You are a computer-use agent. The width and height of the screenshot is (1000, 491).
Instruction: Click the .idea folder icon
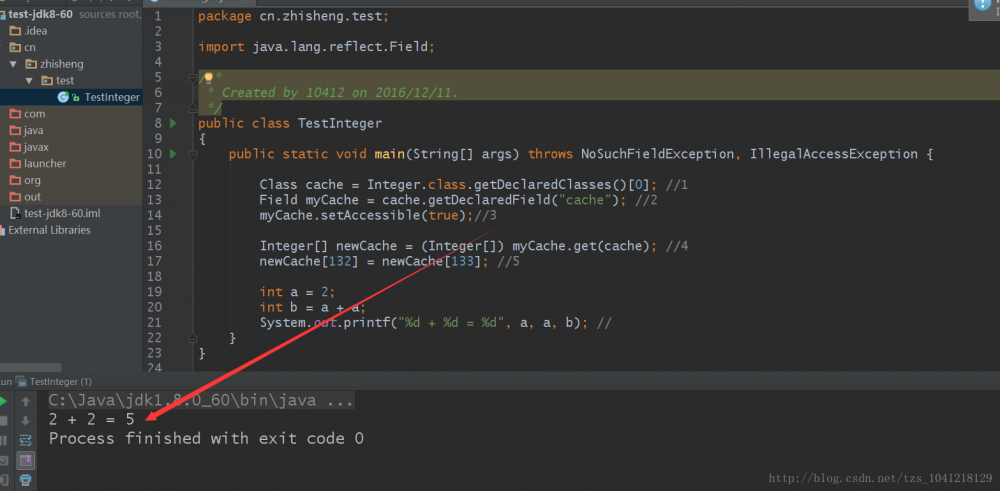pyautogui.click(x=15, y=31)
